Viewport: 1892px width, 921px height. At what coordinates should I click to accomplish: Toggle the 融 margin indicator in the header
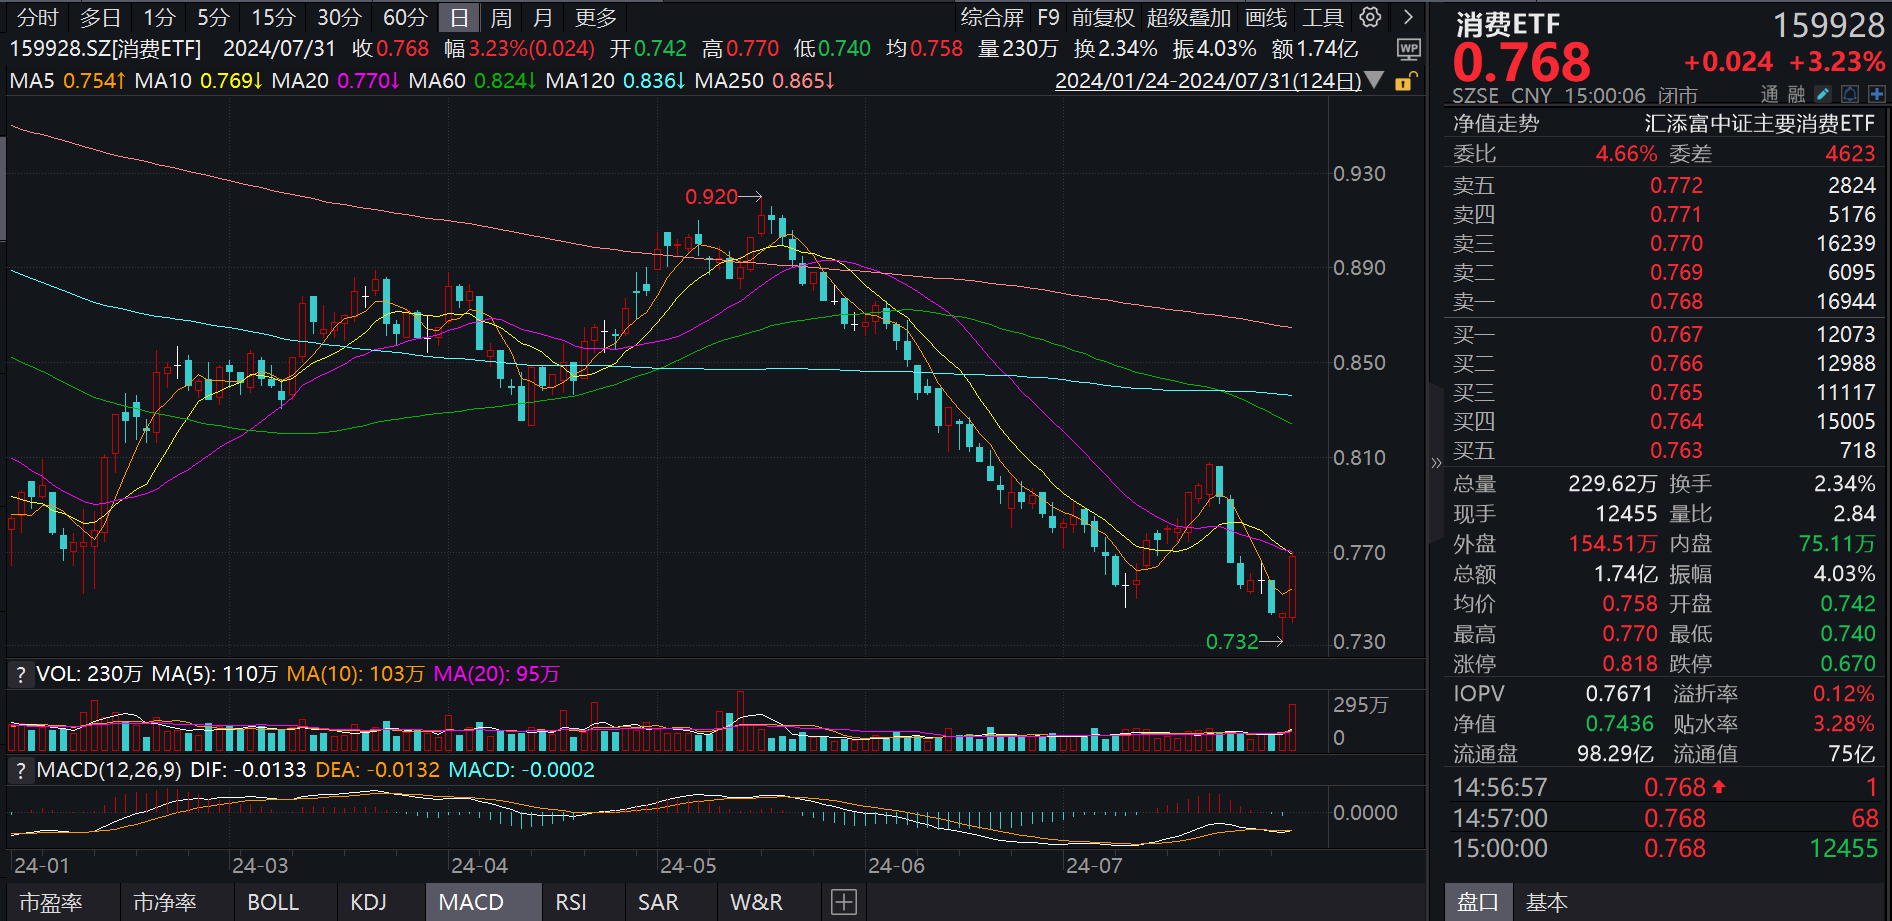(x=1797, y=93)
